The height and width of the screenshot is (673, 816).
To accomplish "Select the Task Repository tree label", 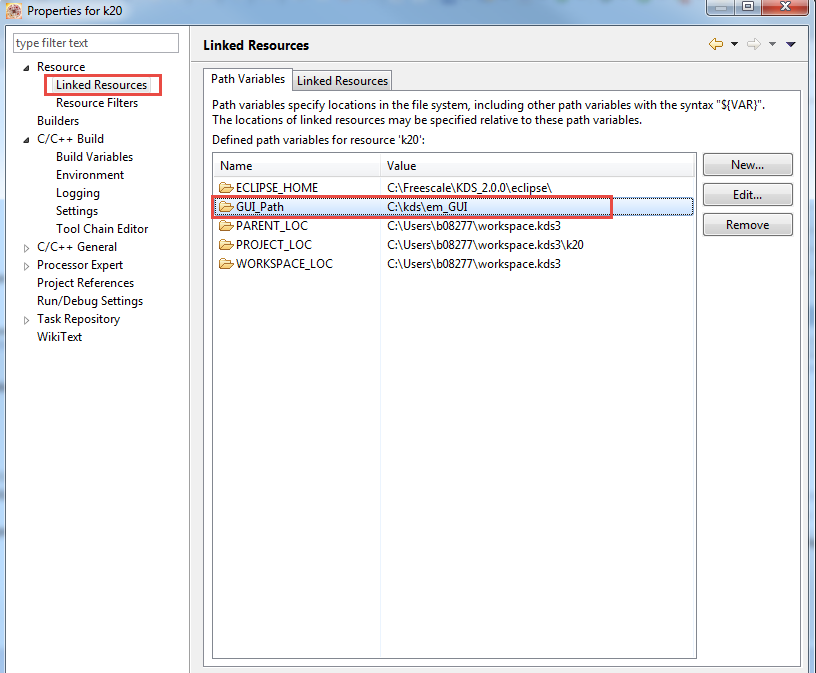I will pyautogui.click(x=78, y=319).
